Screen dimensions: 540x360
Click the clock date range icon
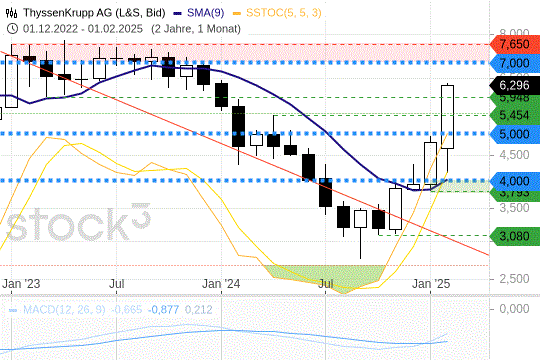point(12,29)
